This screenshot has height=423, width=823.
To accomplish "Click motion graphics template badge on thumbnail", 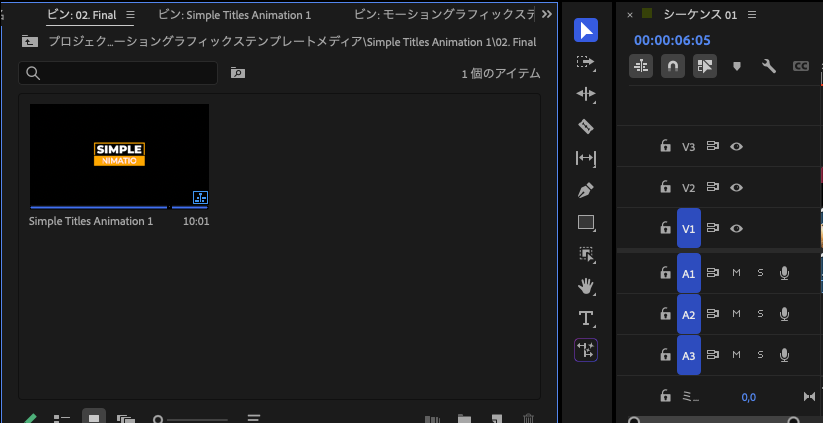I will pos(201,197).
